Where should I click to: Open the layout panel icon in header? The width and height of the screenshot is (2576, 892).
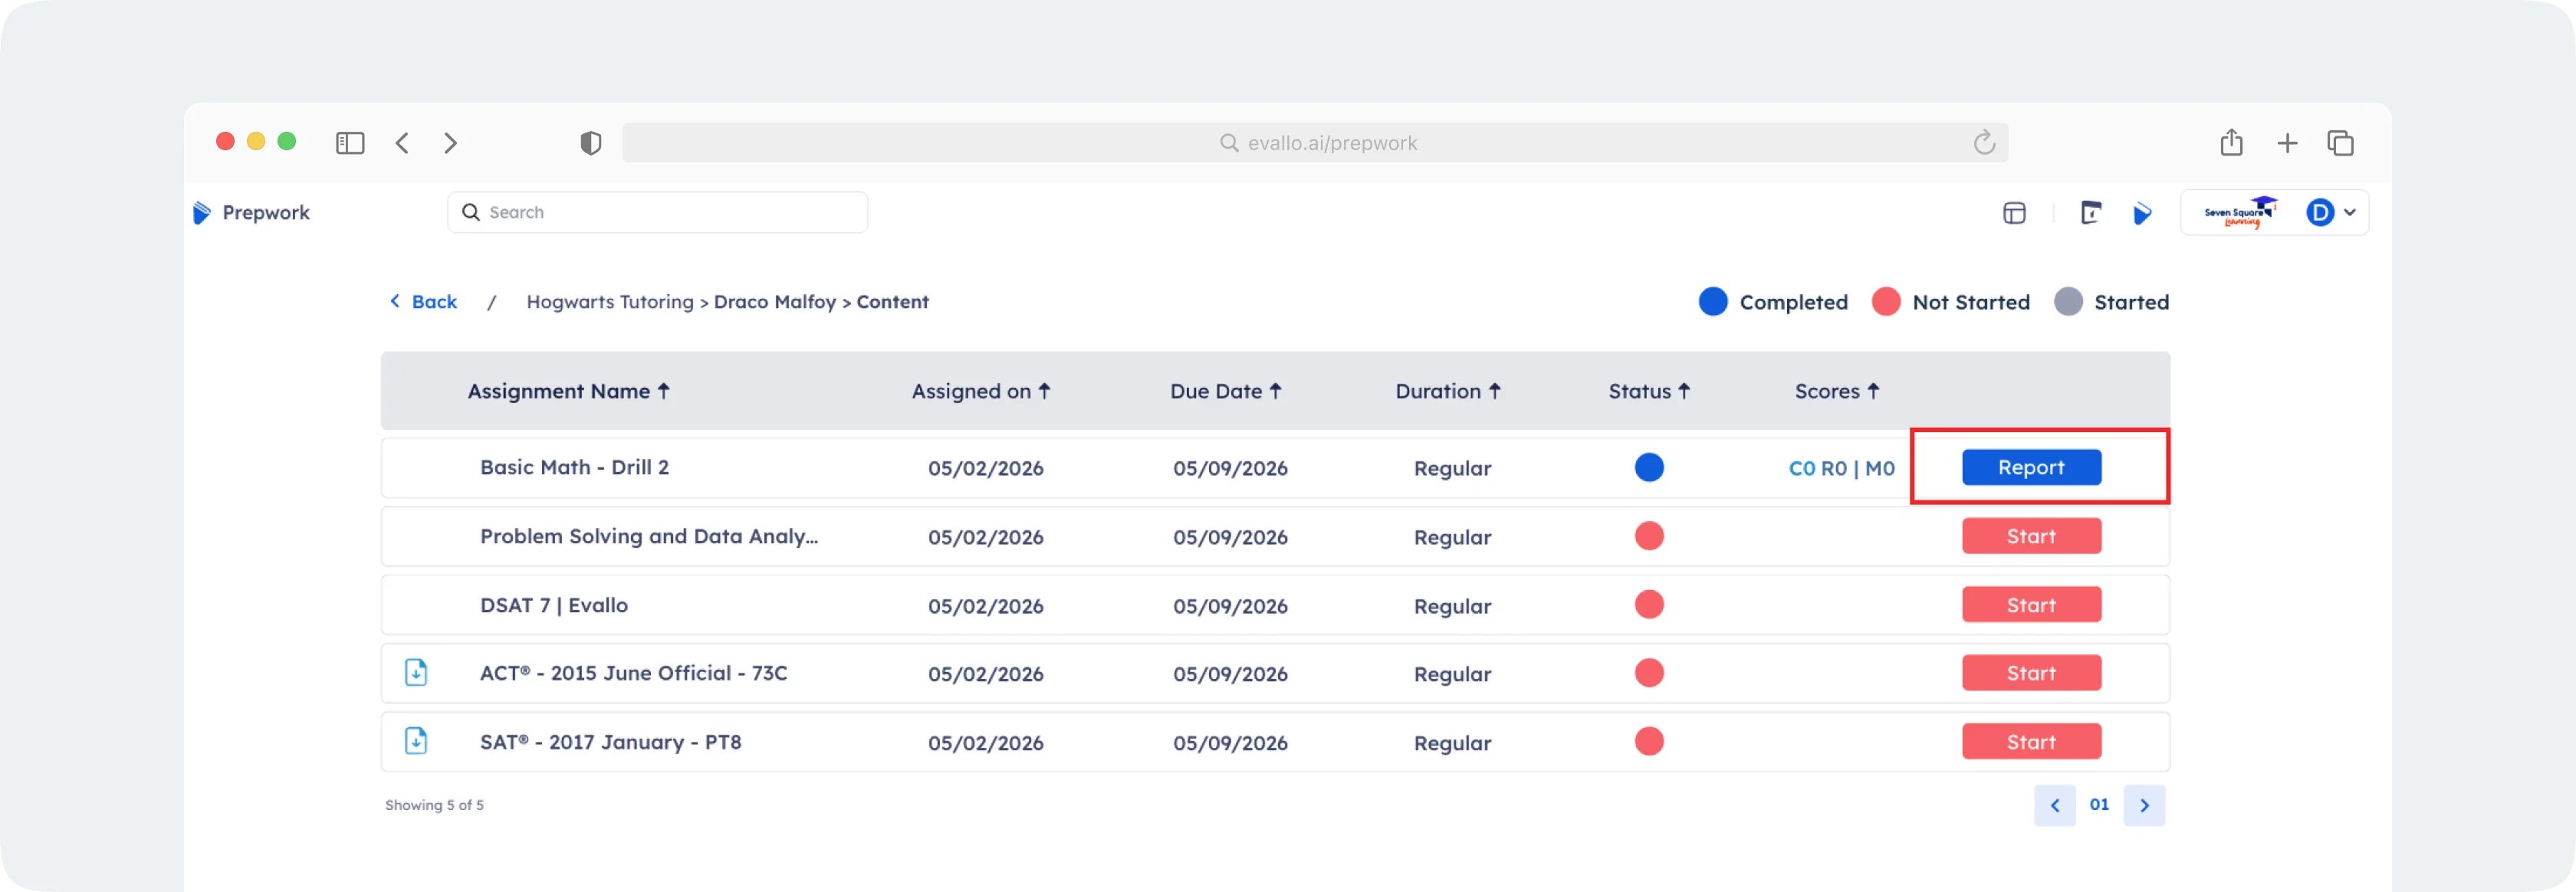(2014, 213)
